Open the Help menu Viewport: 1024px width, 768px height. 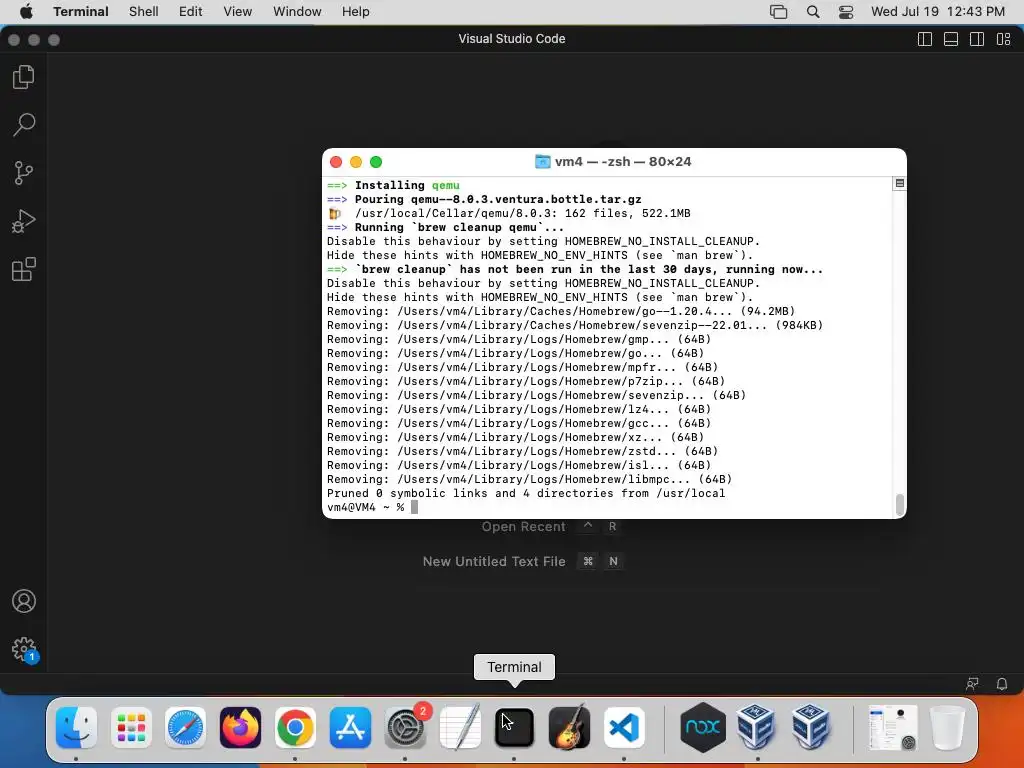click(356, 12)
